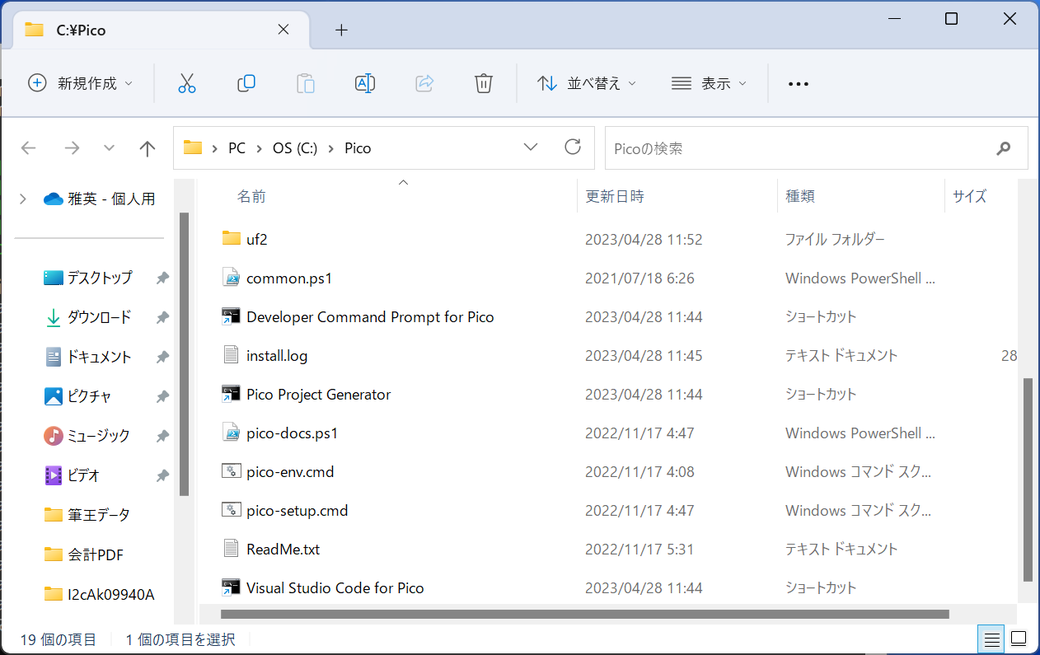Expand the chevron after PC in address bar
The image size is (1040, 655).
[259, 149]
